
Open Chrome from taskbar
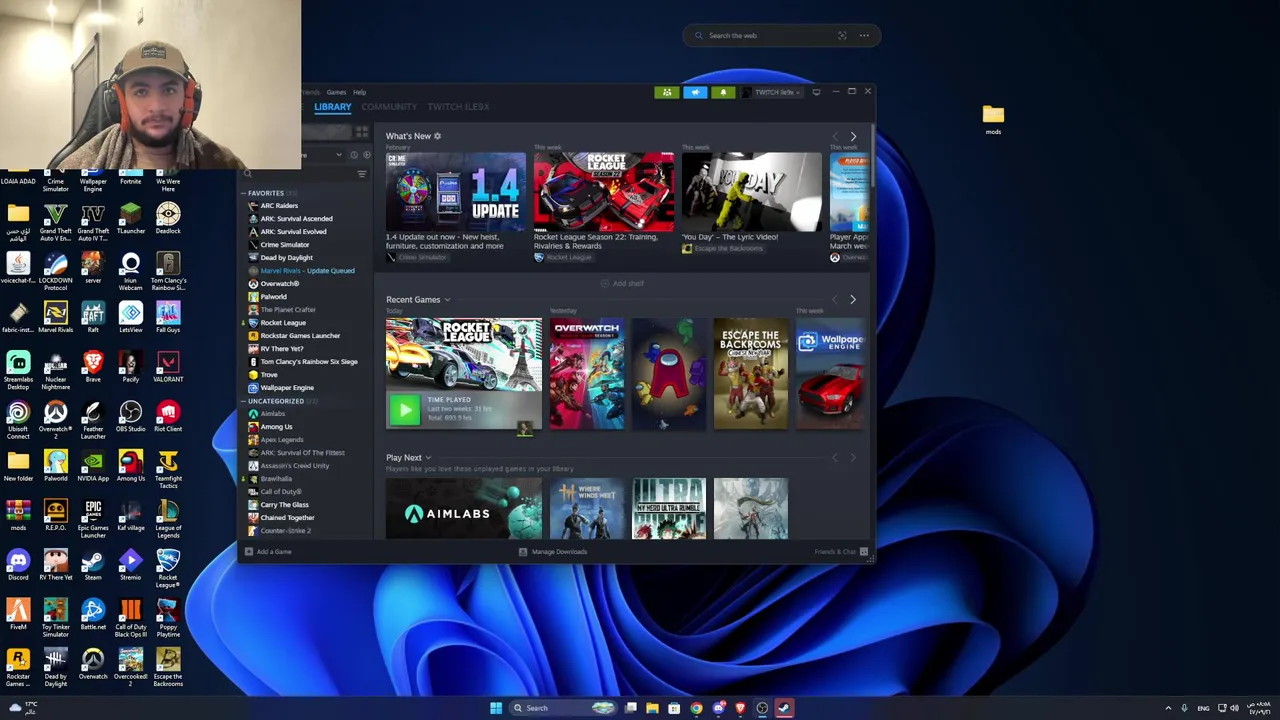click(696, 708)
